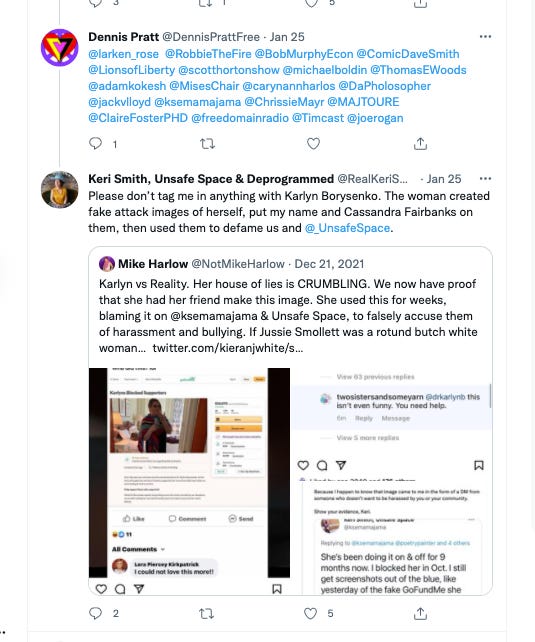Open the @_UnsafeSpace mention link
This screenshot has width=535, height=642.
tap(347, 228)
